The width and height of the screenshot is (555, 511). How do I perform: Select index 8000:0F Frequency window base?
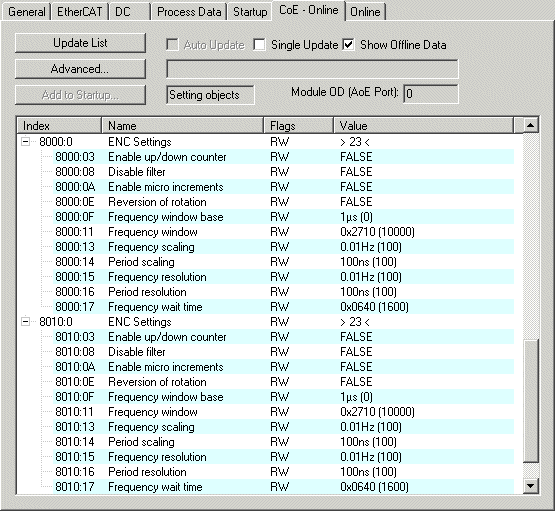click(x=265, y=217)
